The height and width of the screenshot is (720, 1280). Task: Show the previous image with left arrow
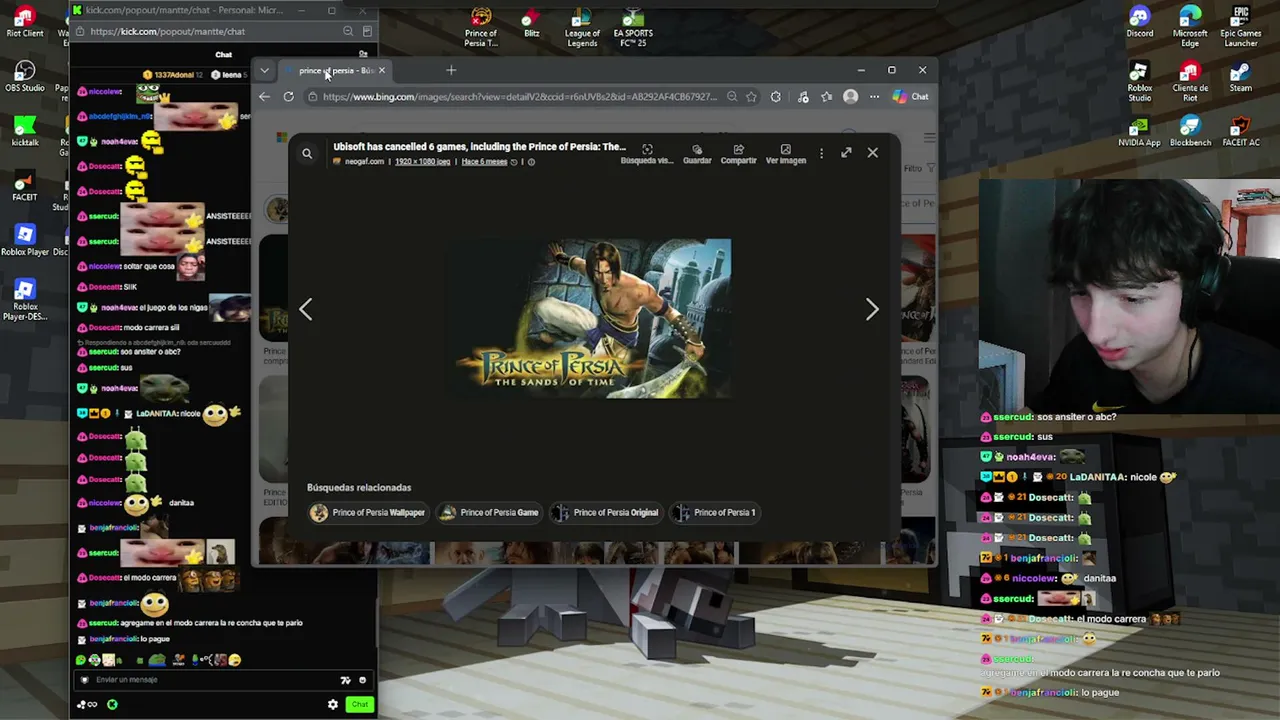tap(306, 309)
